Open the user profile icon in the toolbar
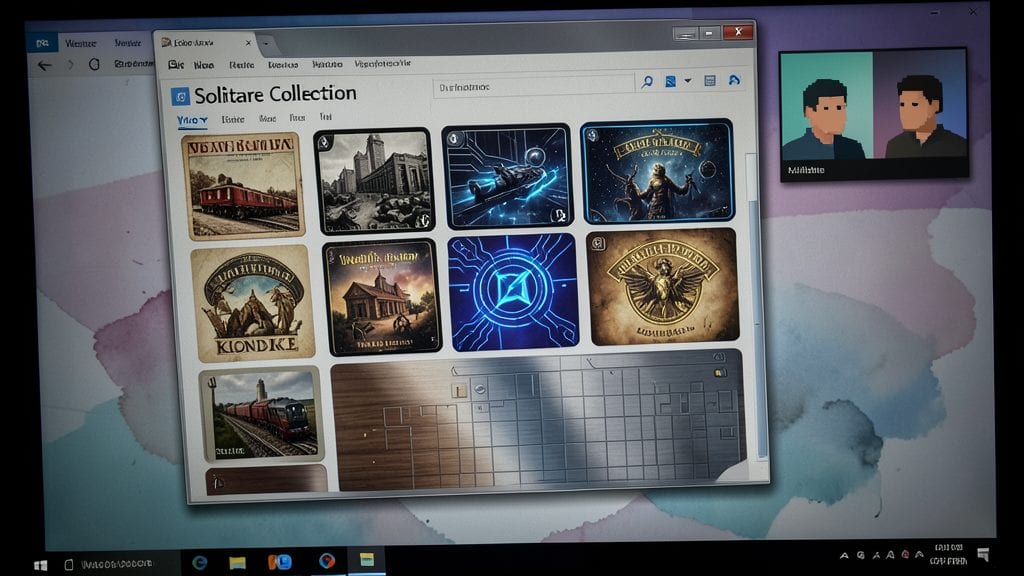Viewport: 1024px width, 576px height. (x=734, y=80)
